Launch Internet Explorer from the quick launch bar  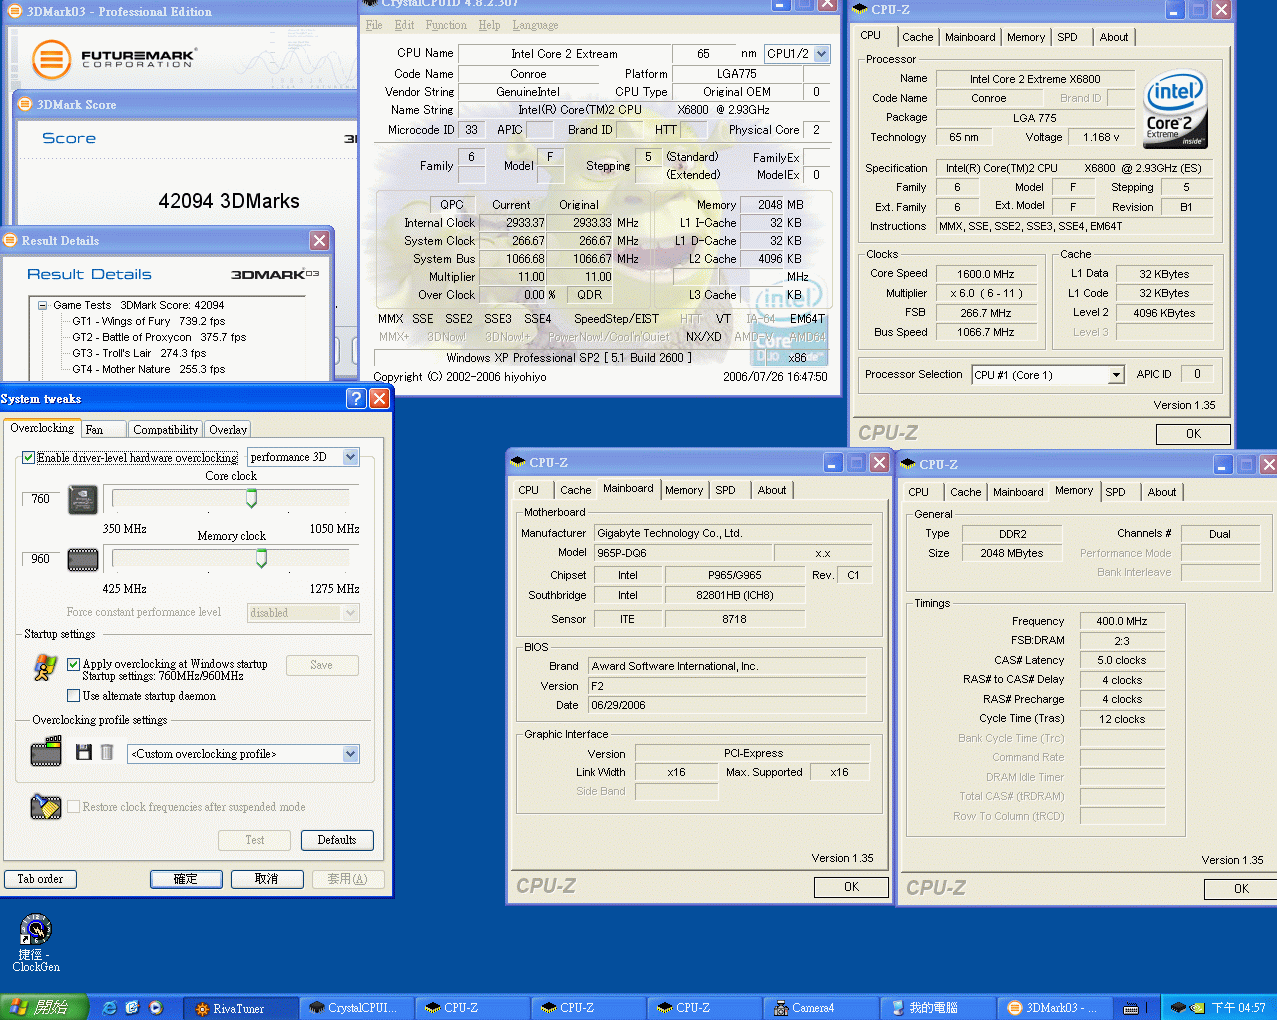109,1007
